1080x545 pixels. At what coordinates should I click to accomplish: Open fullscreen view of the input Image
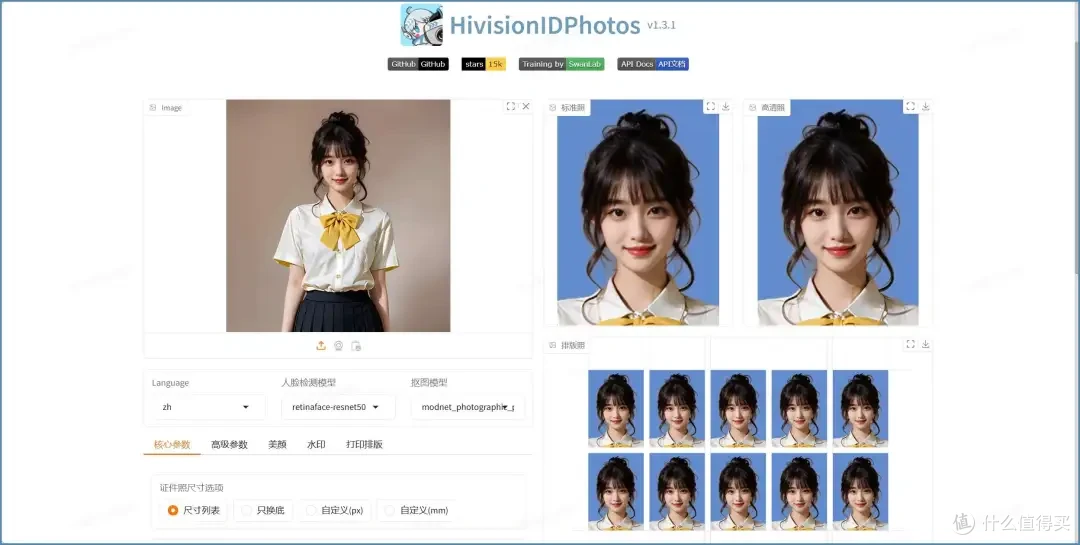[510, 106]
